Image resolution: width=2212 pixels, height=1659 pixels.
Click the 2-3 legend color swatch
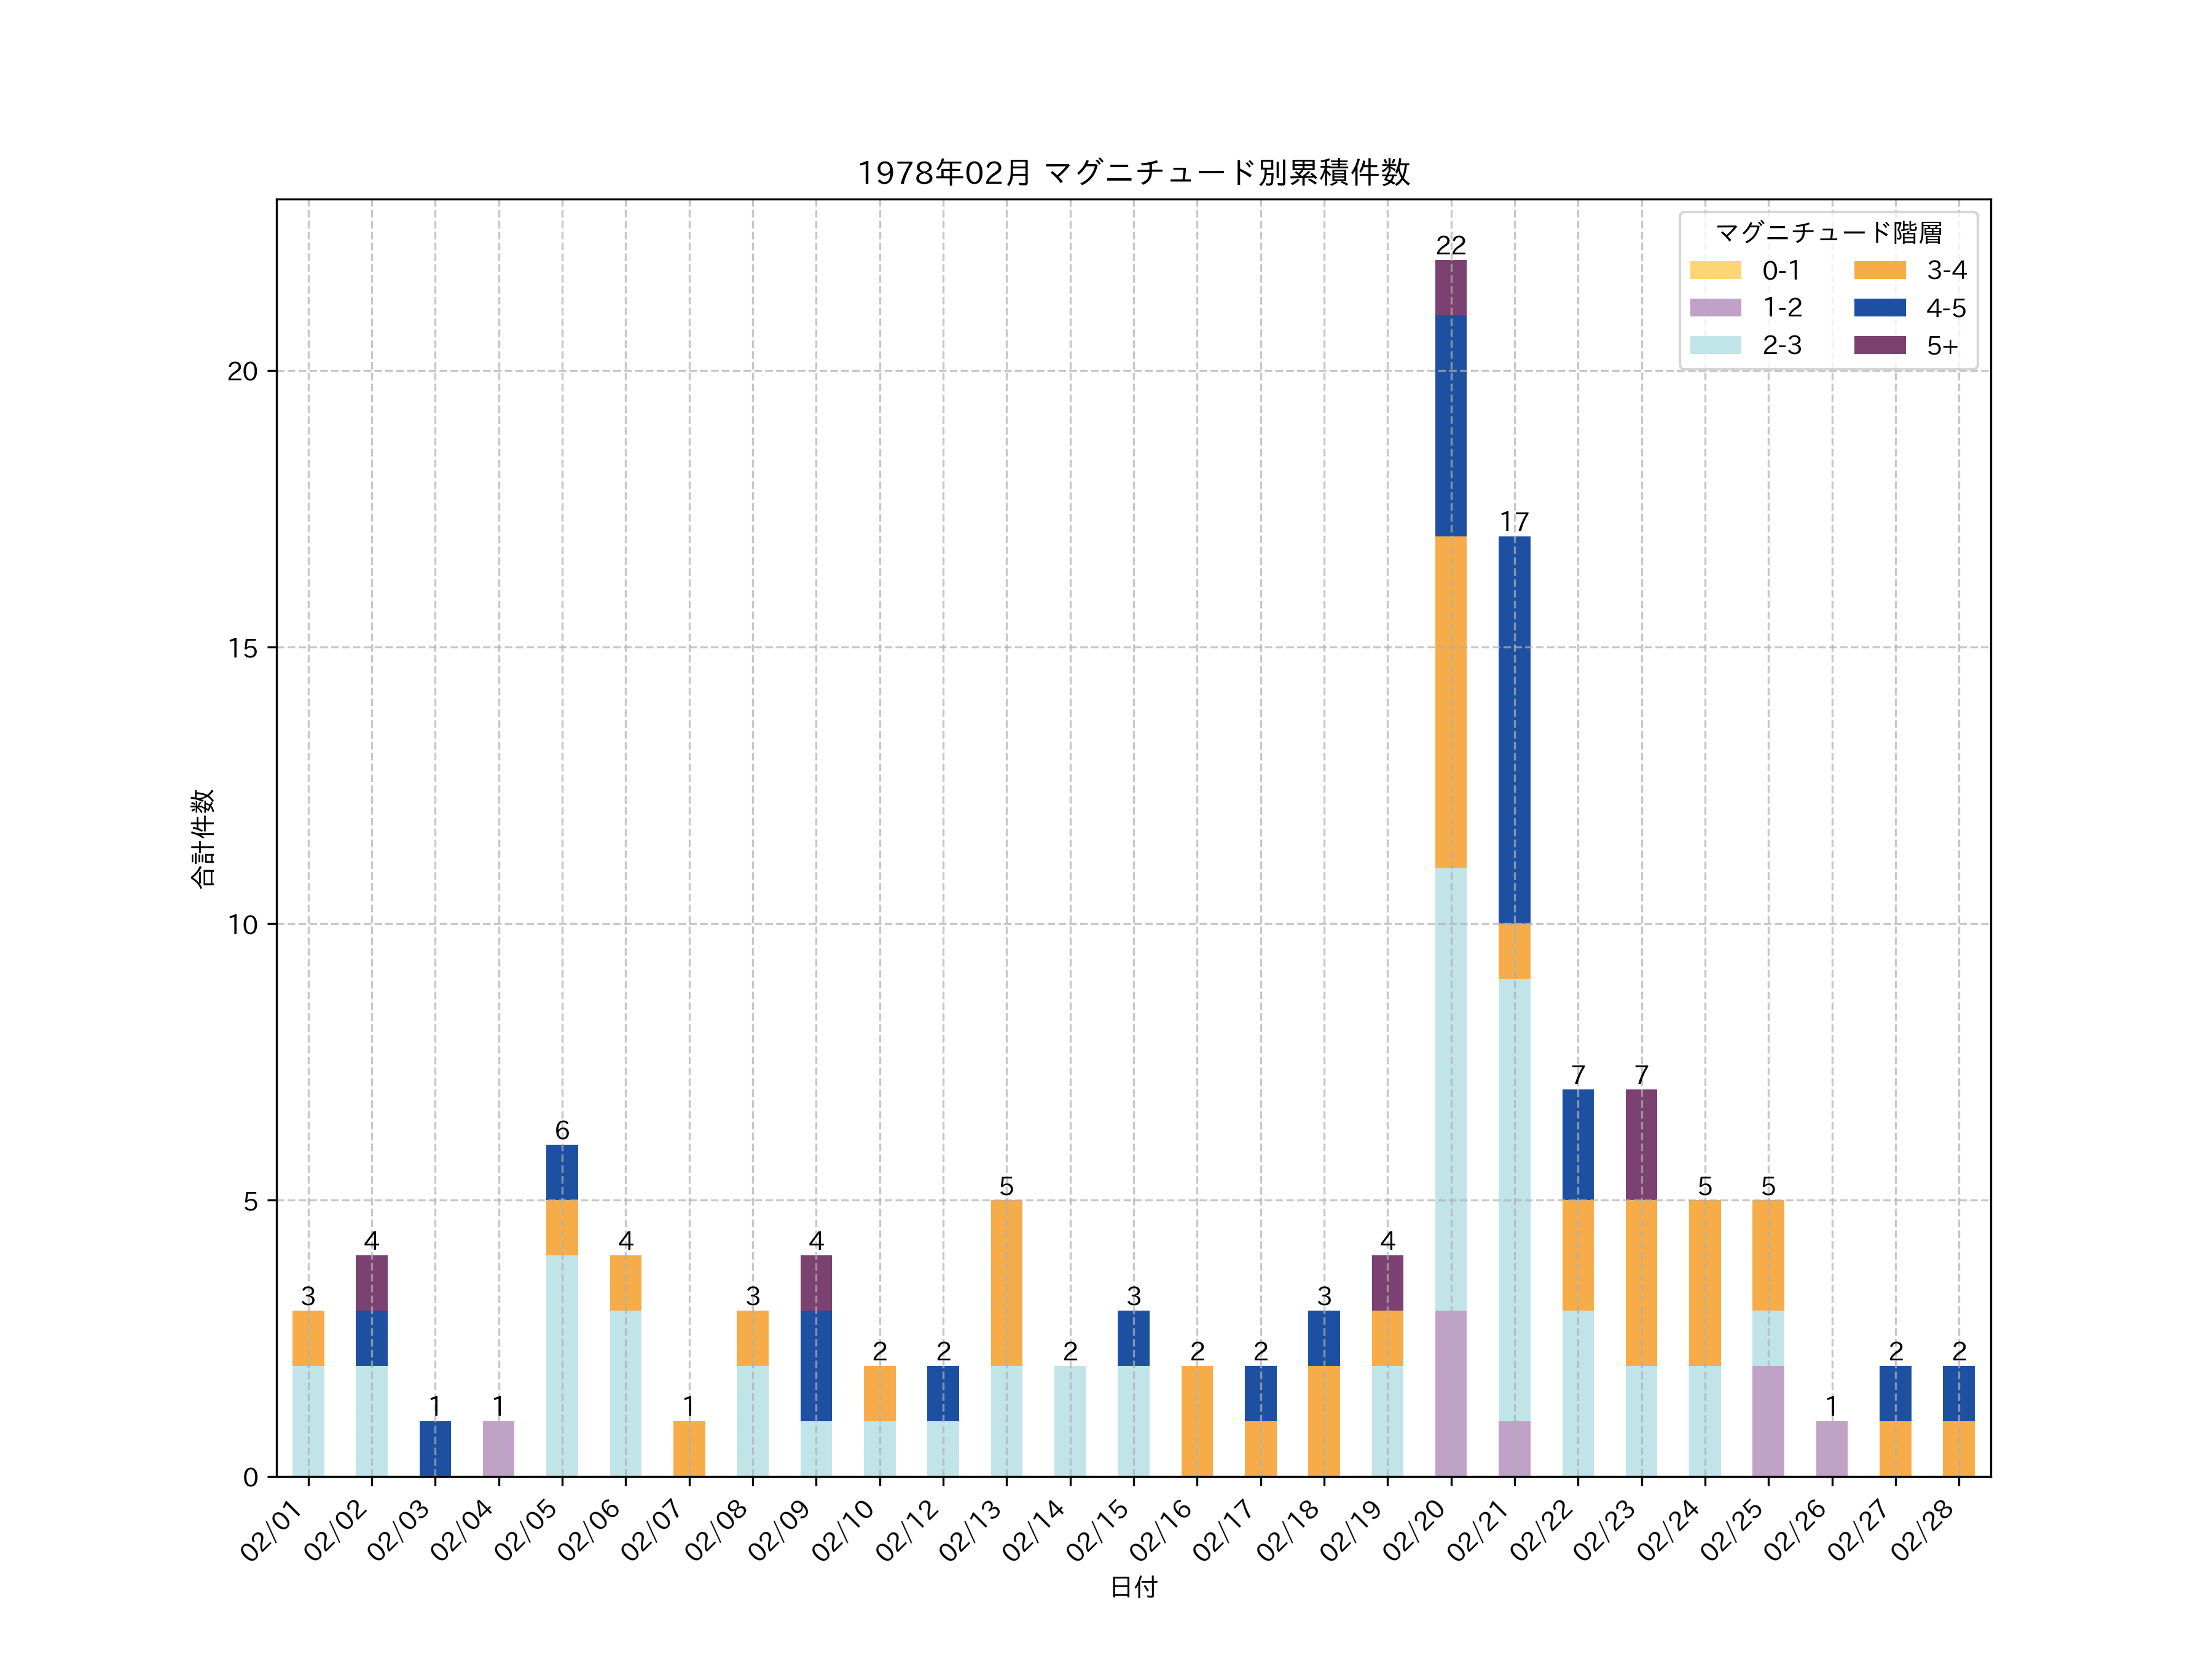1715,345
